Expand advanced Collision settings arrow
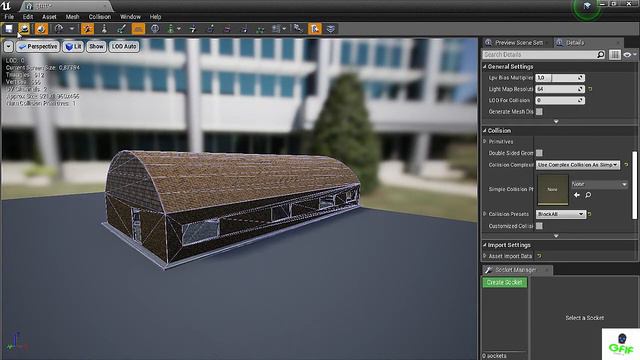 (556, 236)
